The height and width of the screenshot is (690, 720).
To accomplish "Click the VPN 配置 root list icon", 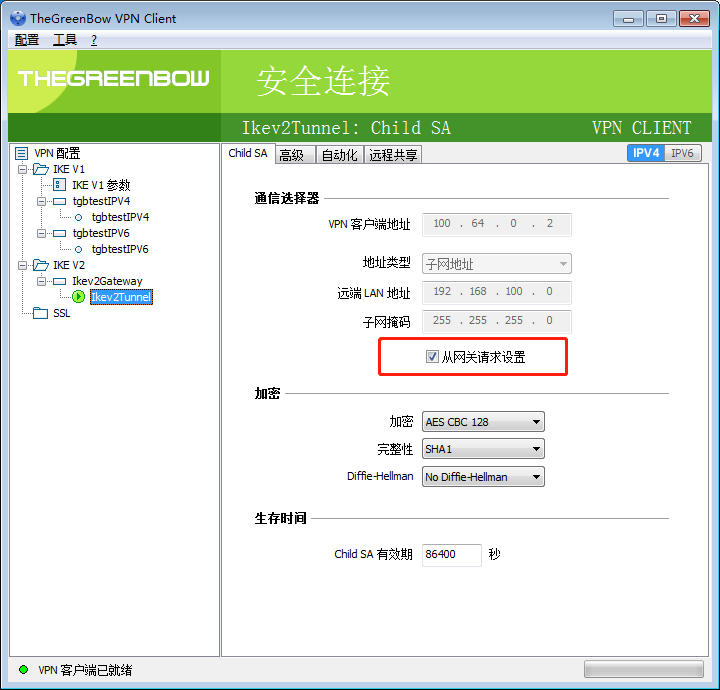I will pyautogui.click(x=21, y=153).
